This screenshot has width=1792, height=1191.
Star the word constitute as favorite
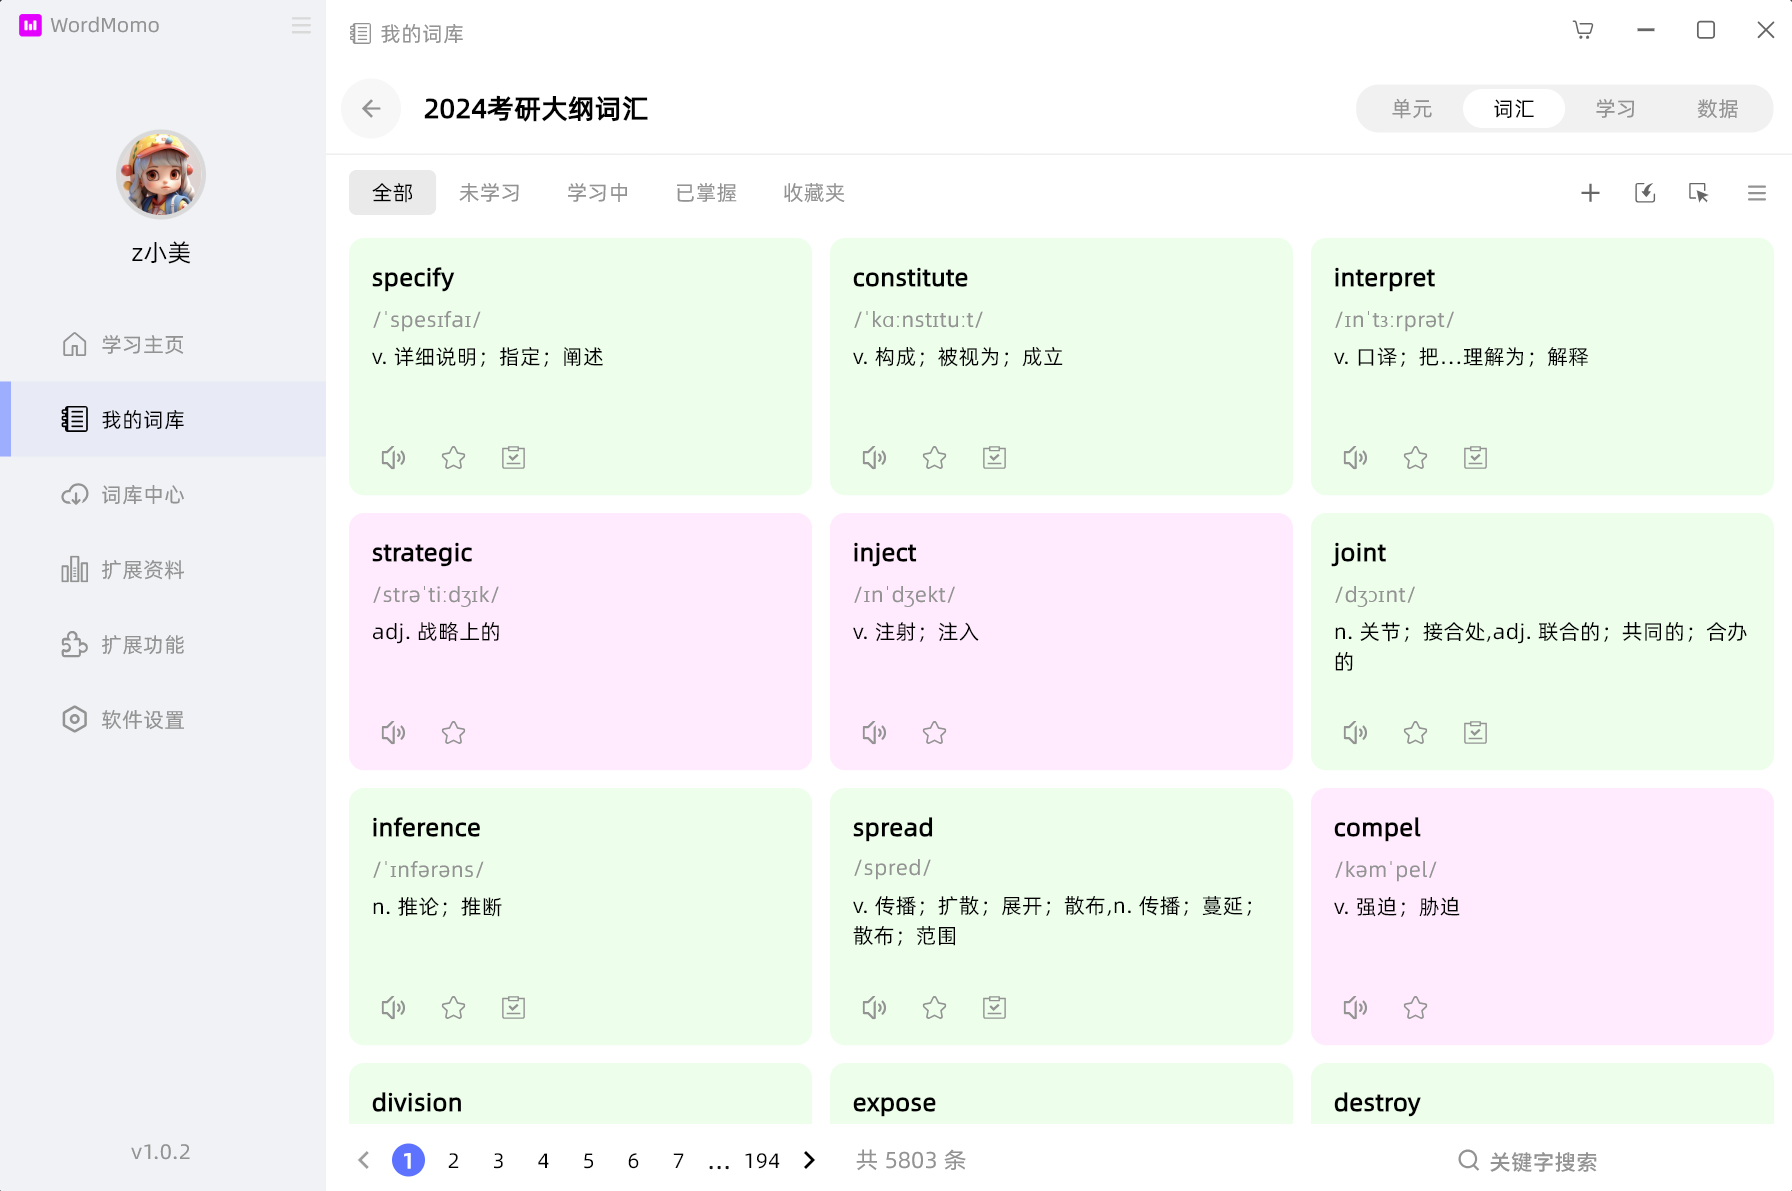[x=934, y=458]
